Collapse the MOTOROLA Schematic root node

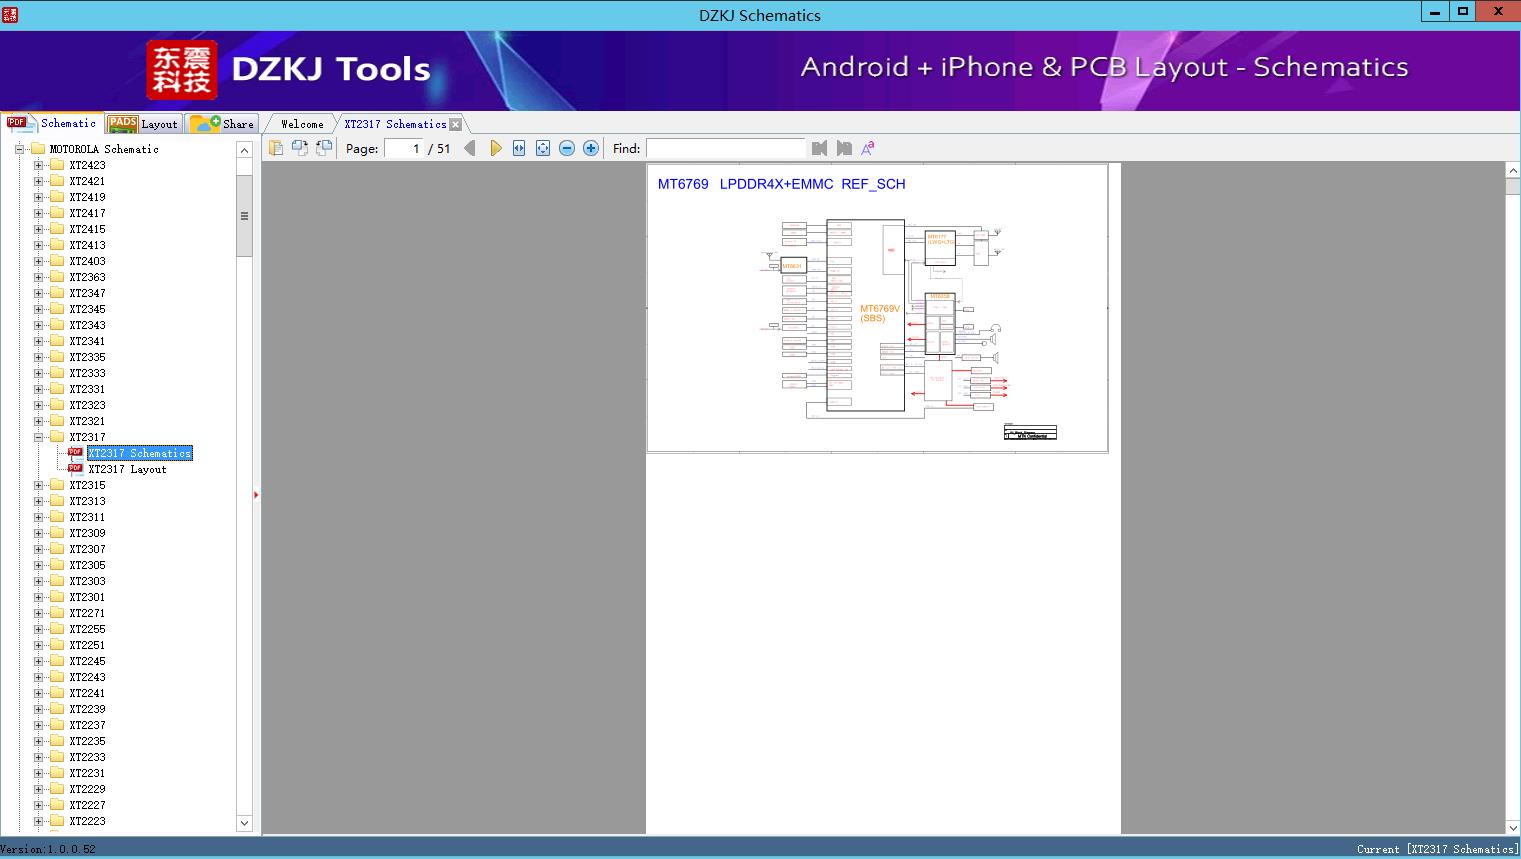point(19,149)
